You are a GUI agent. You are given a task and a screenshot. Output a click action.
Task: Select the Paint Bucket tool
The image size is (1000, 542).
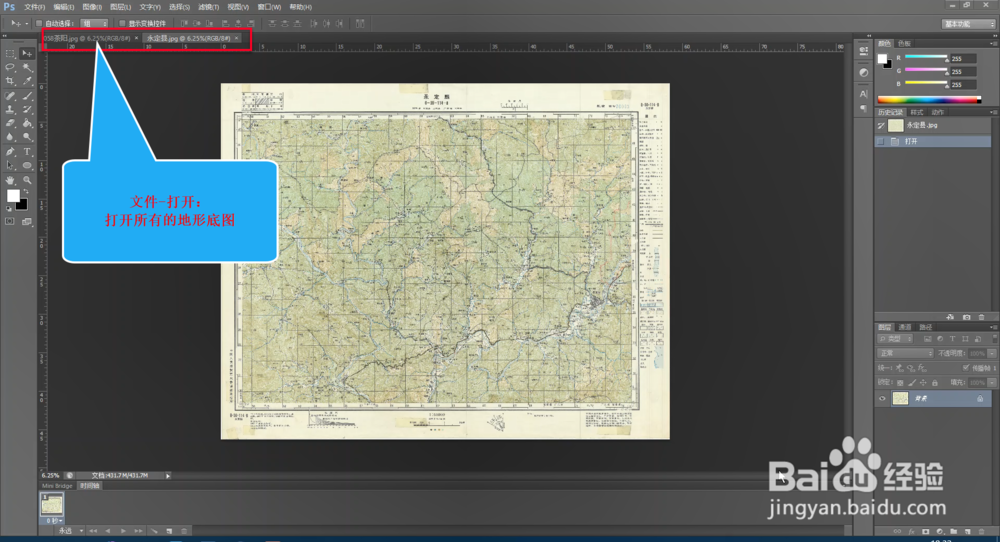(27, 123)
